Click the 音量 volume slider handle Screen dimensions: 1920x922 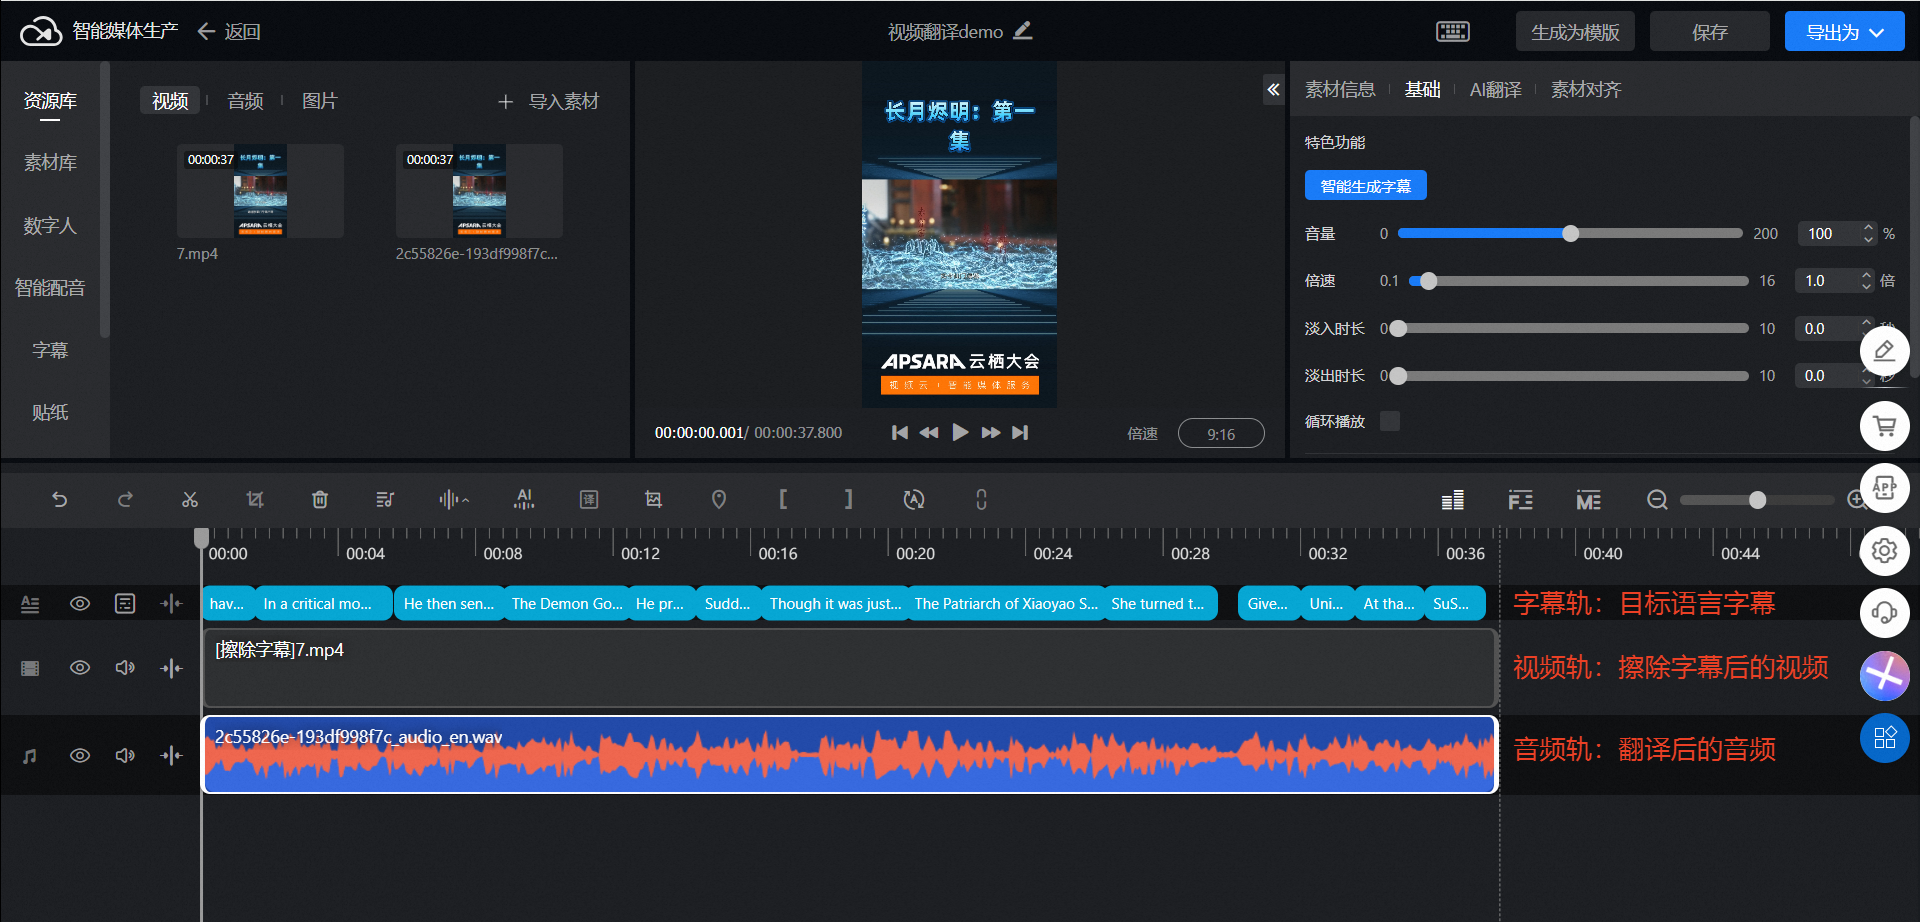pos(1571,233)
